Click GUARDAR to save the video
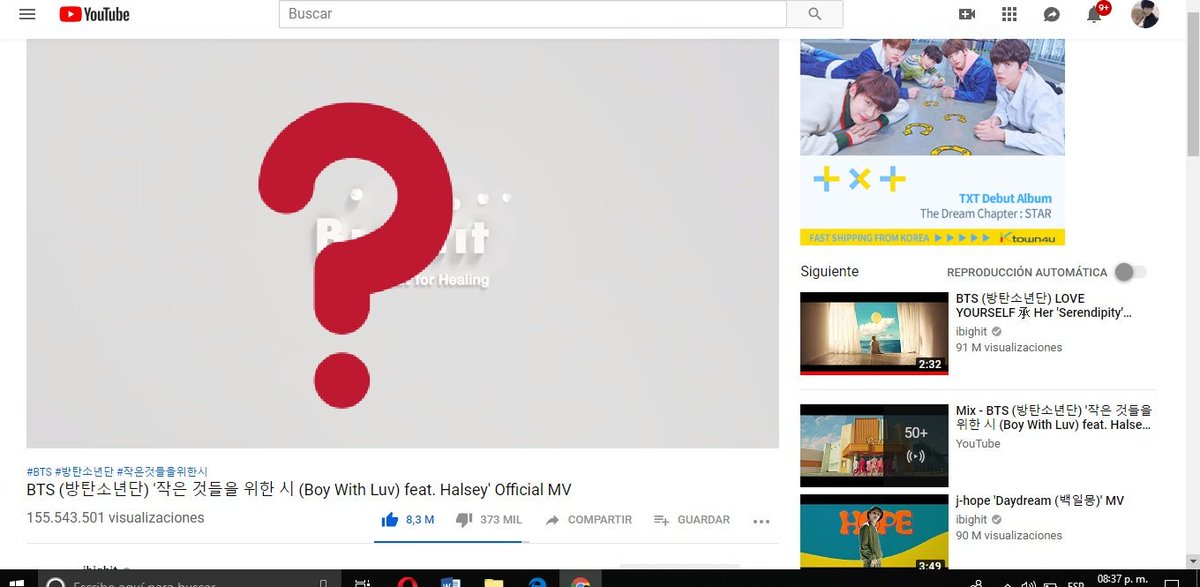The height and width of the screenshot is (587, 1200). point(691,520)
